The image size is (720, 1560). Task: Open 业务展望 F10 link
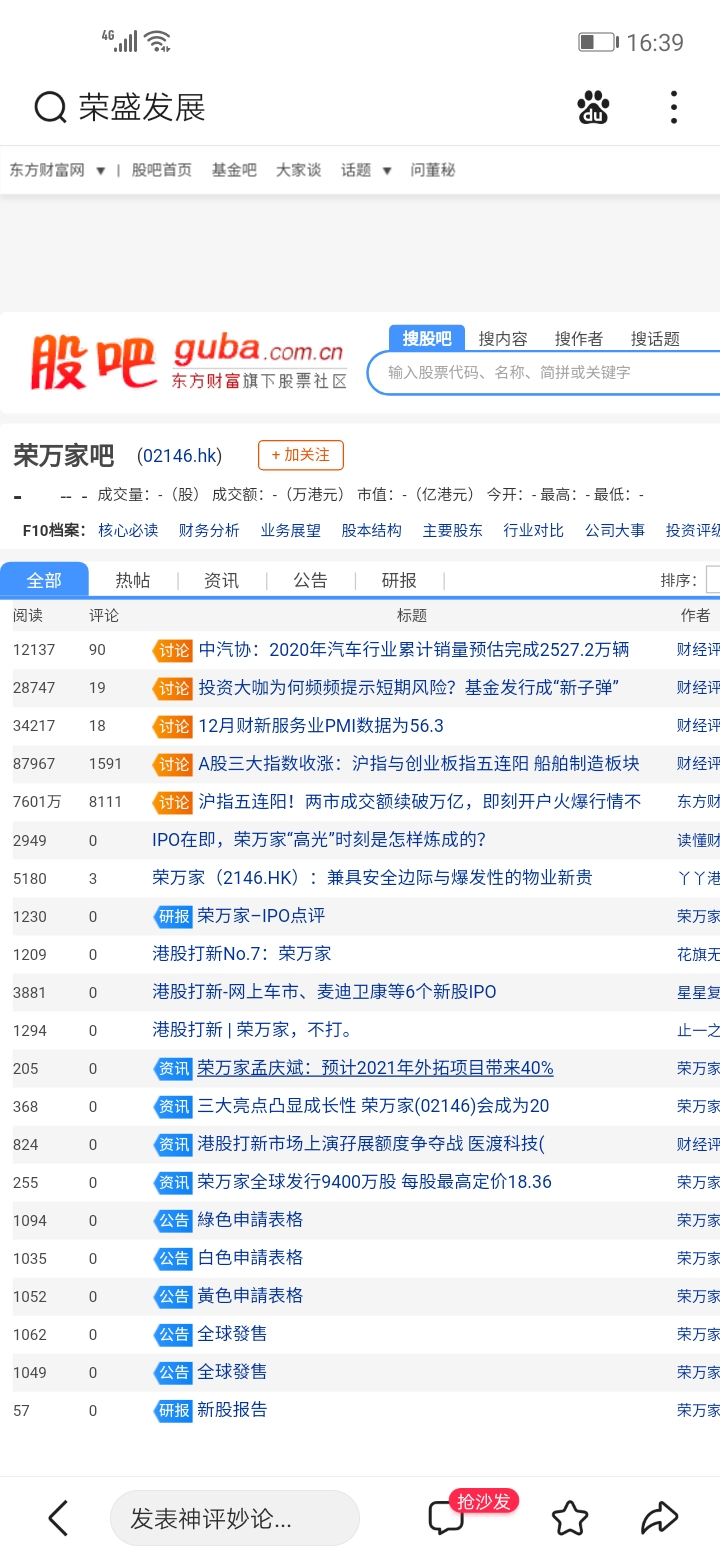[290, 531]
